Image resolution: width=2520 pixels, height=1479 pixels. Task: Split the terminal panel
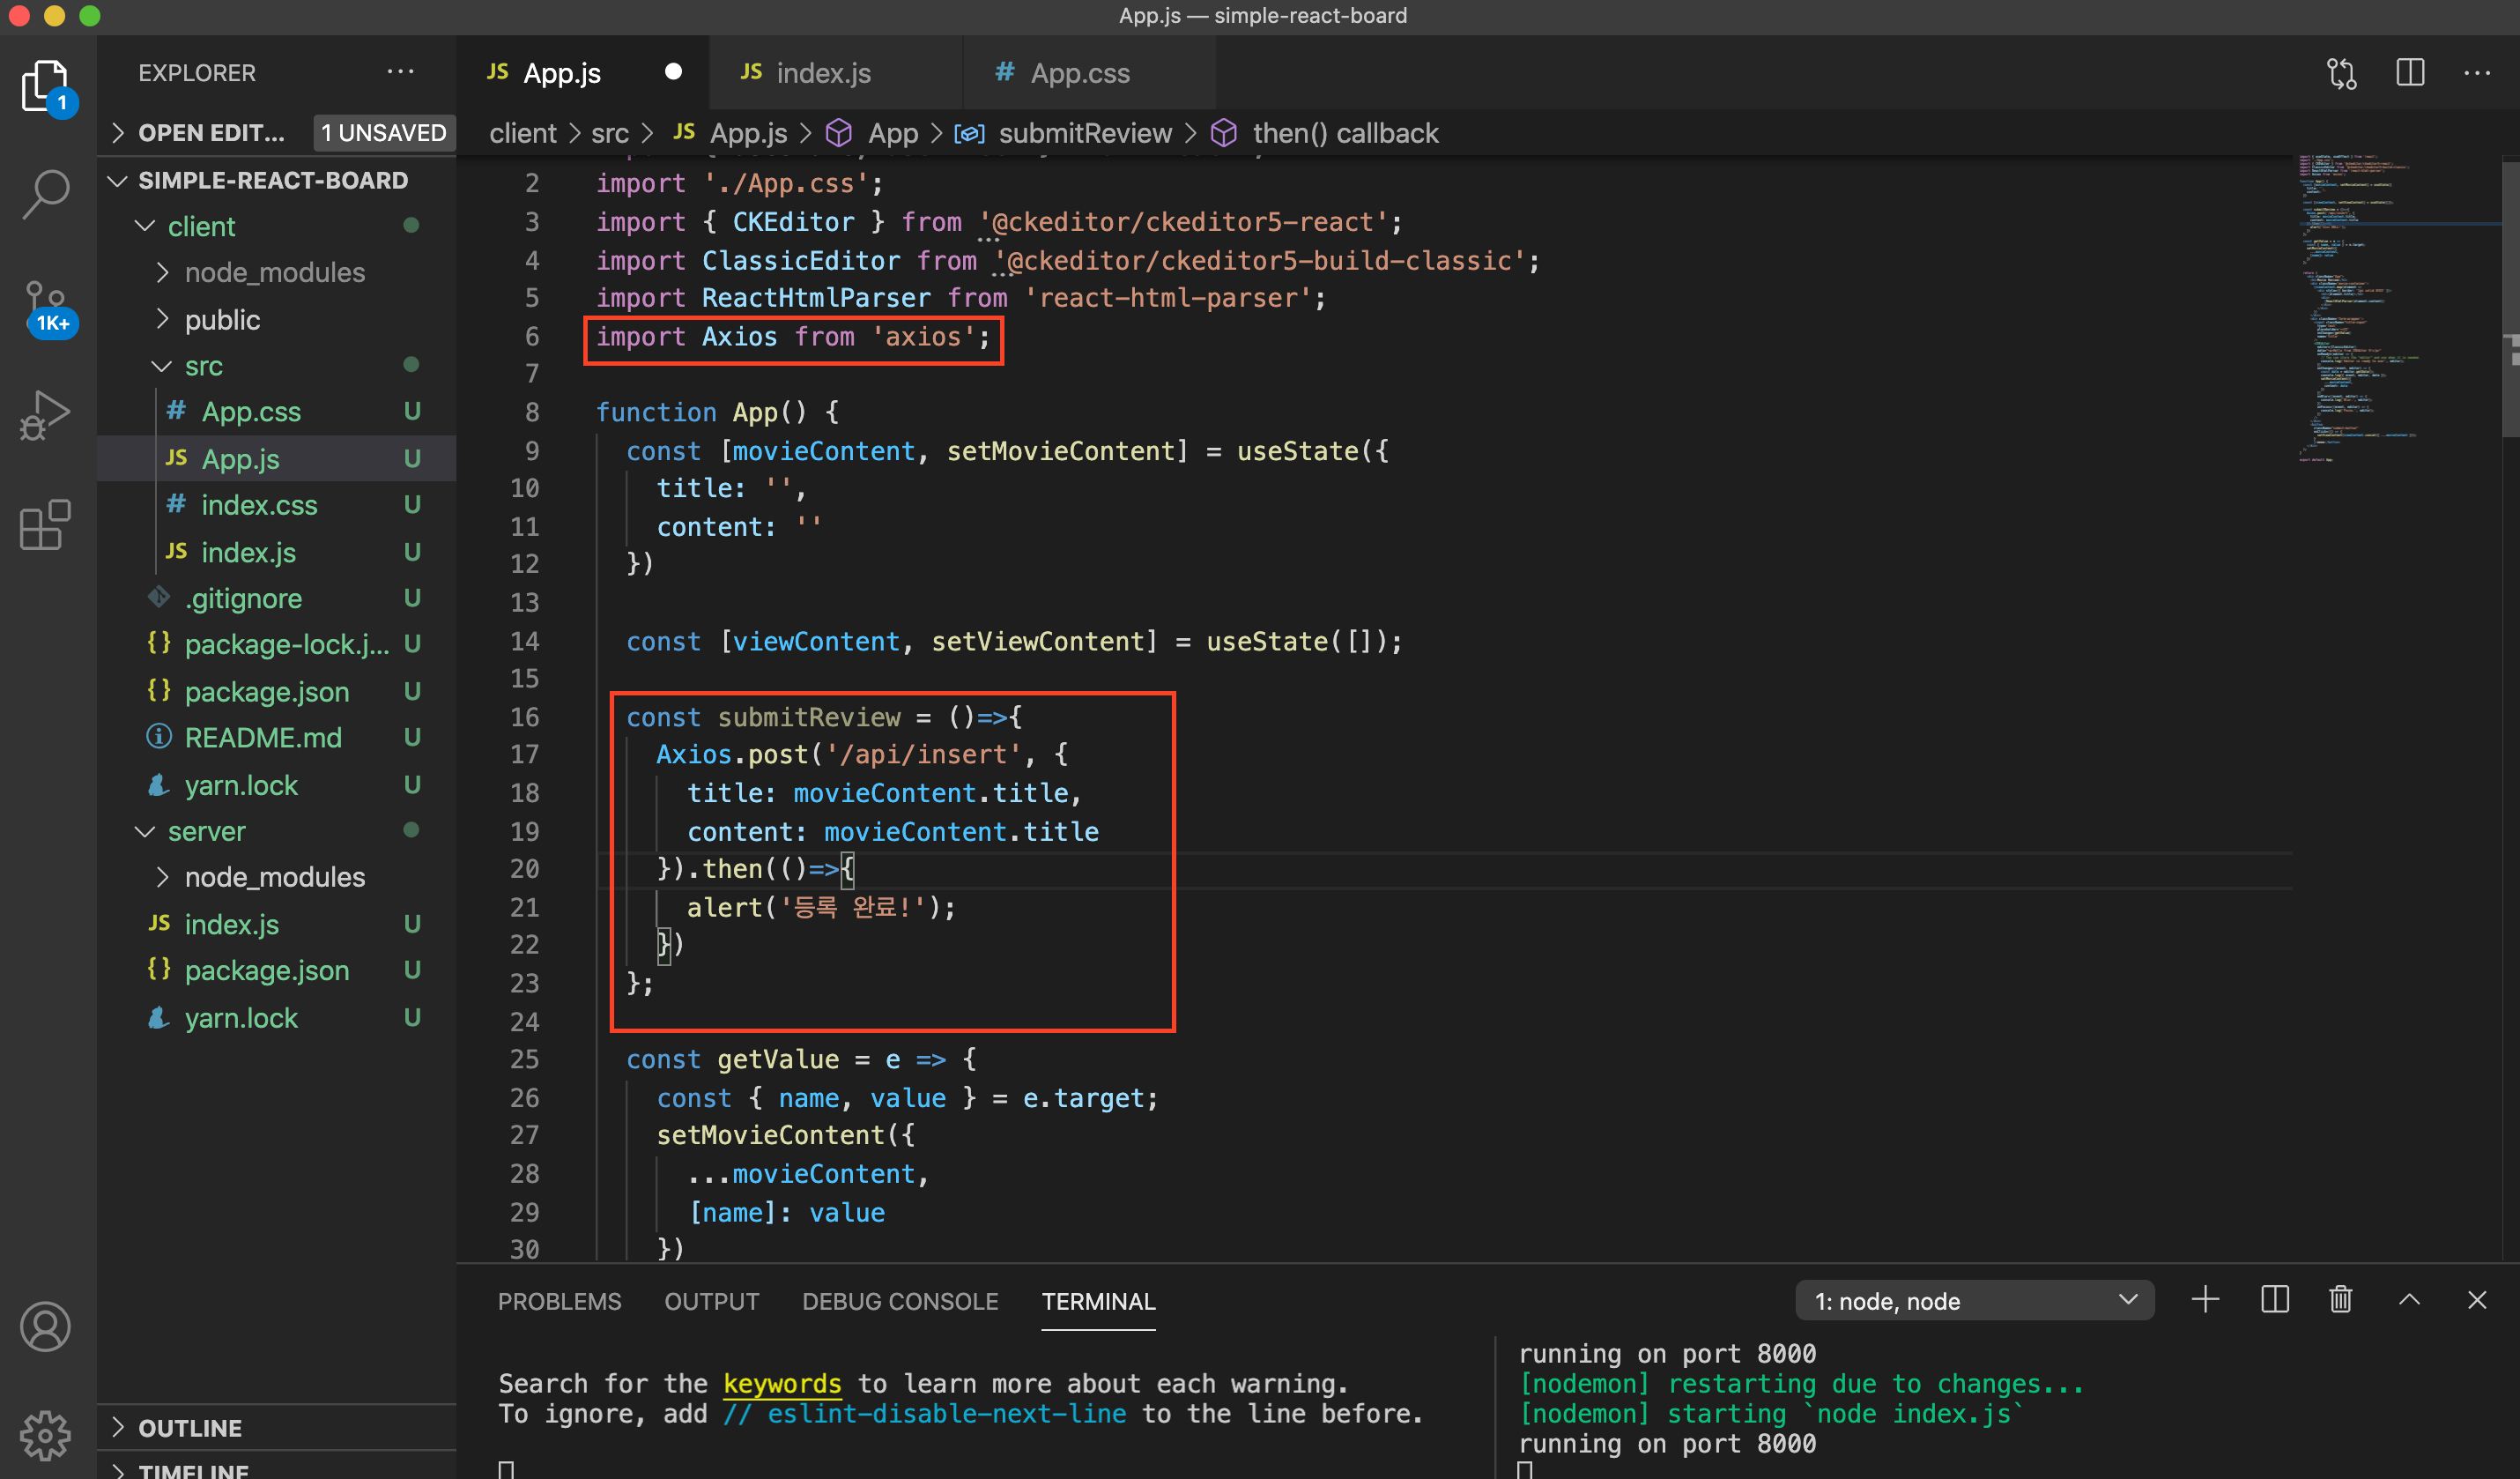(x=2274, y=1300)
